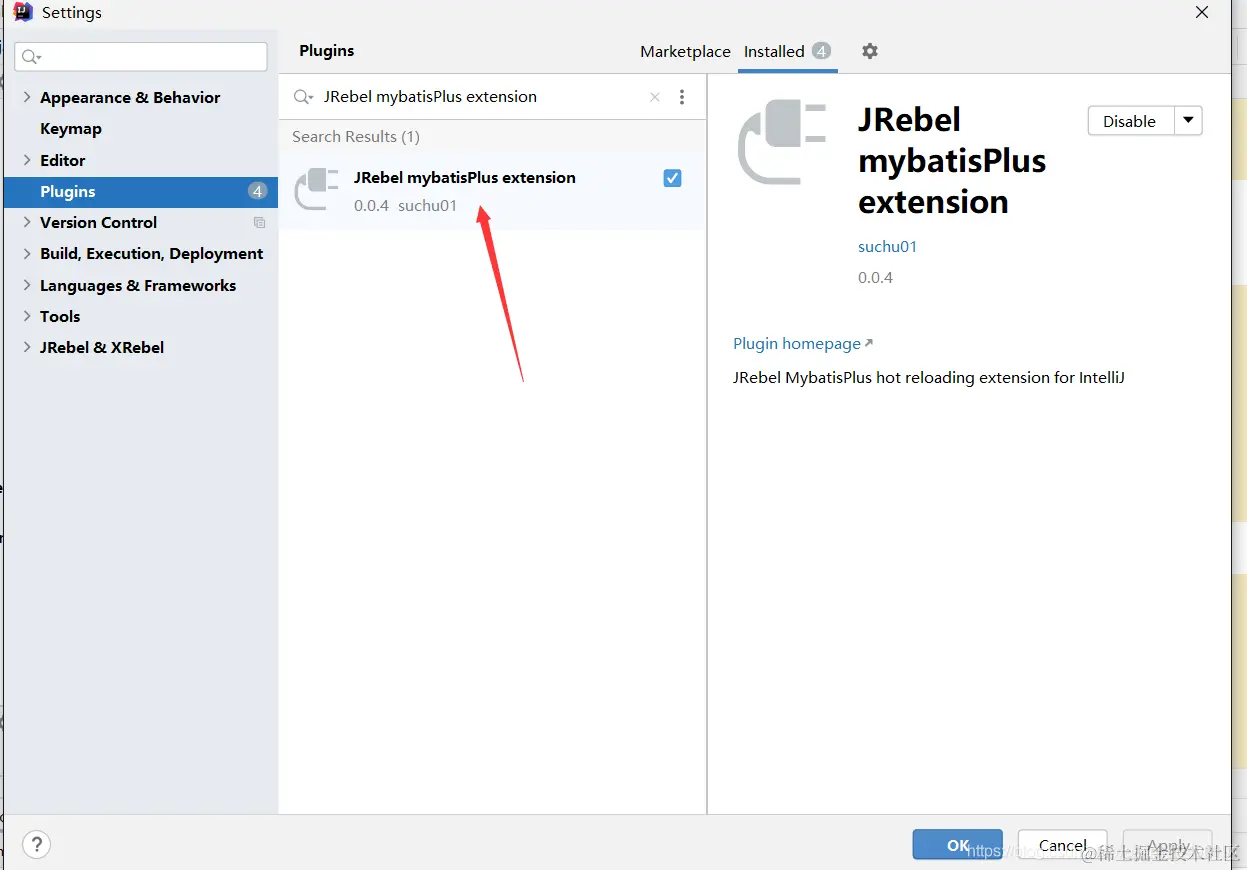Viewport: 1247px width, 870px height.
Task: Click the Version Control copy settings icon
Action: click(x=260, y=223)
